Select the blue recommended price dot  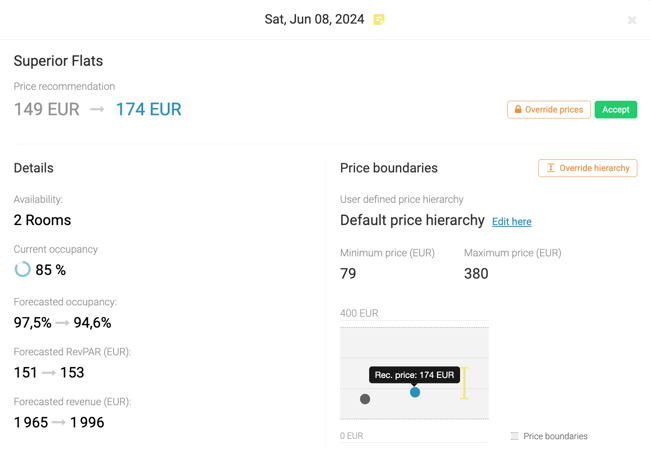coord(415,392)
